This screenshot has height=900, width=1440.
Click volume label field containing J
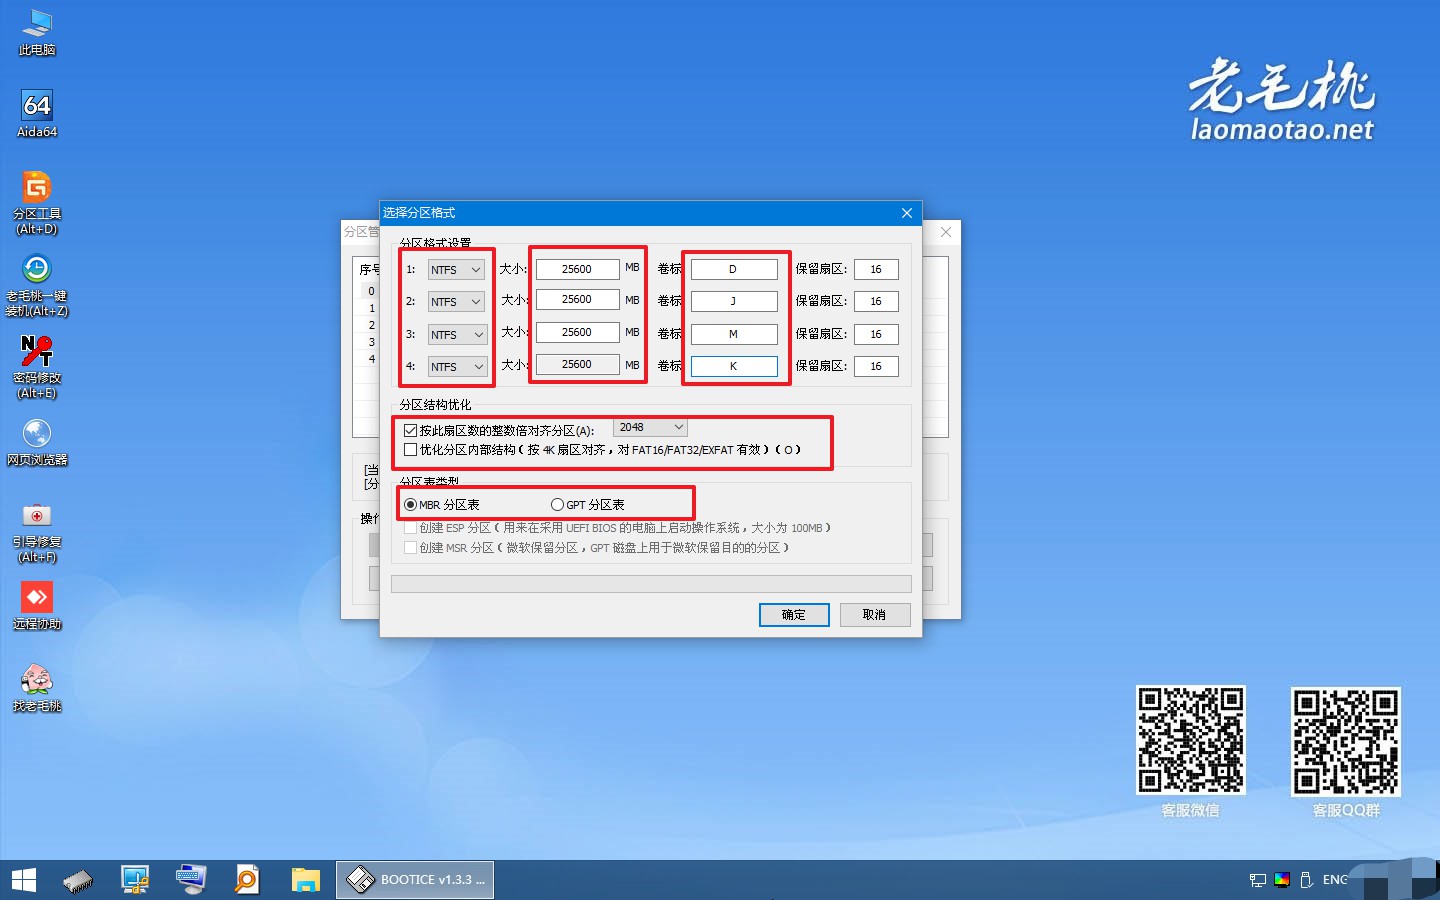[734, 301]
